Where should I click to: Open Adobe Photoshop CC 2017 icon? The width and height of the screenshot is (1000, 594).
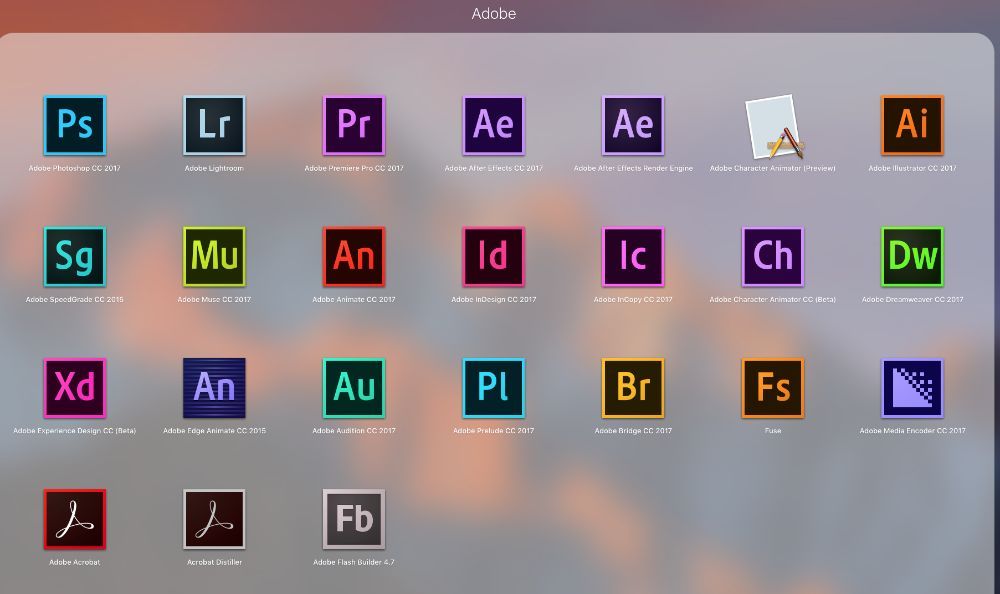(x=75, y=125)
